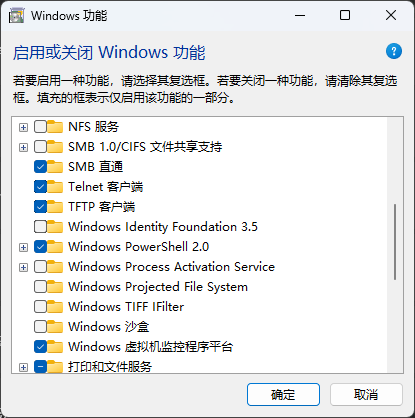Disable the Windows 虚拟机监控程序平台 checkbox

[40, 347]
